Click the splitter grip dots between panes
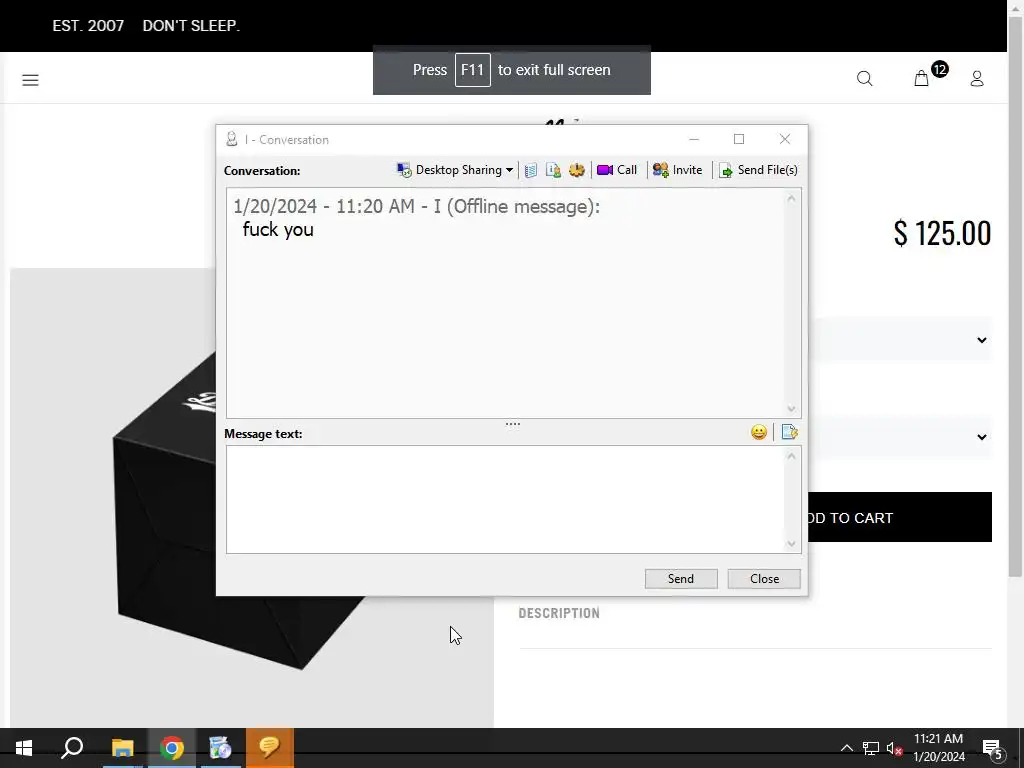The image size is (1024, 768). click(x=513, y=424)
